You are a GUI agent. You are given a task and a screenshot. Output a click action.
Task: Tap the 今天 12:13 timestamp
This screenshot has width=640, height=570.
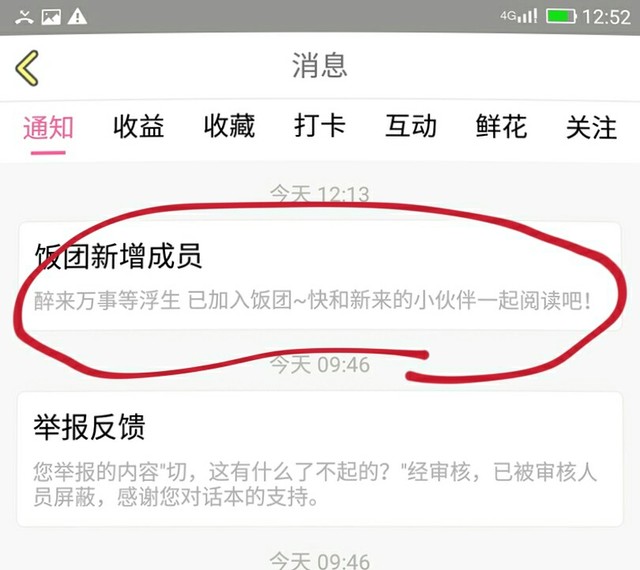[320, 194]
